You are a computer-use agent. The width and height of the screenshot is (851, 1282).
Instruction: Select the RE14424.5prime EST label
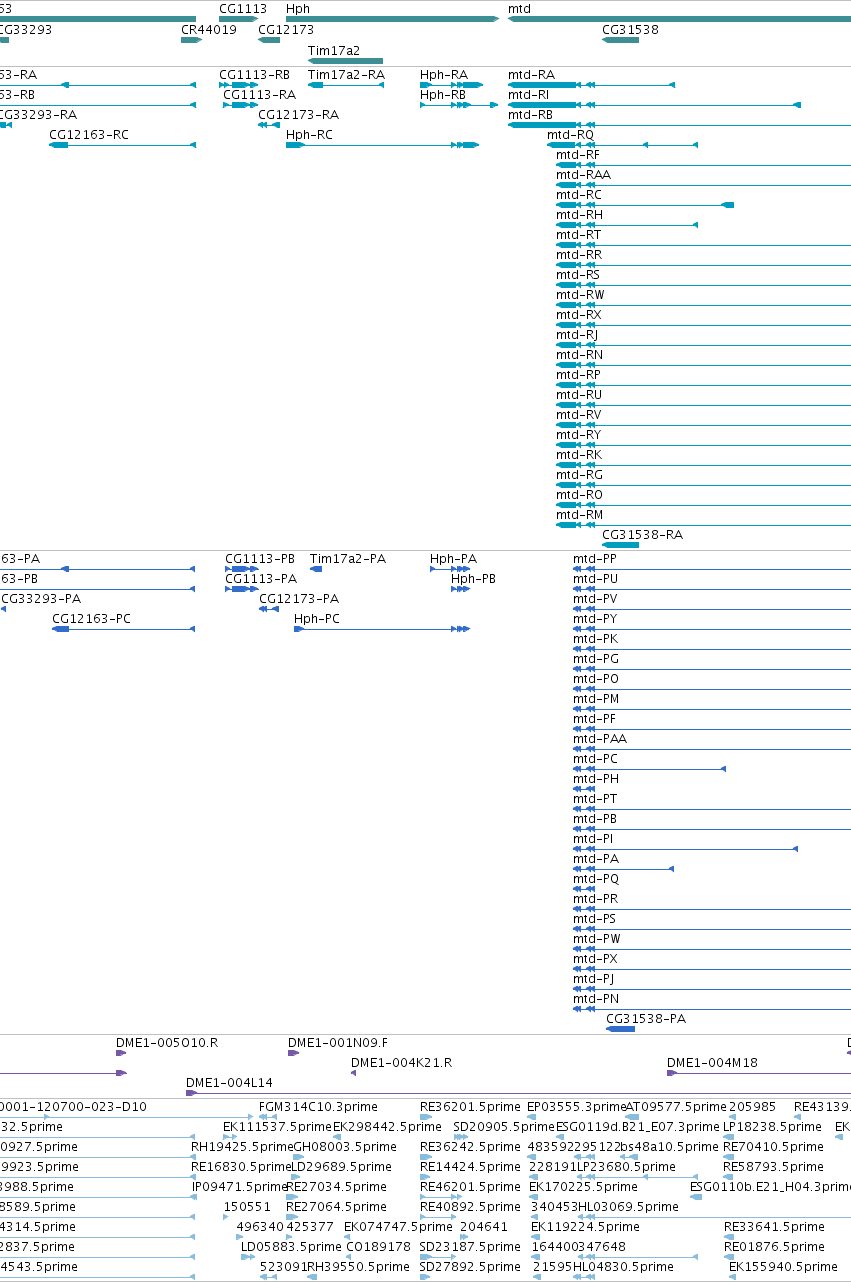click(470, 1167)
